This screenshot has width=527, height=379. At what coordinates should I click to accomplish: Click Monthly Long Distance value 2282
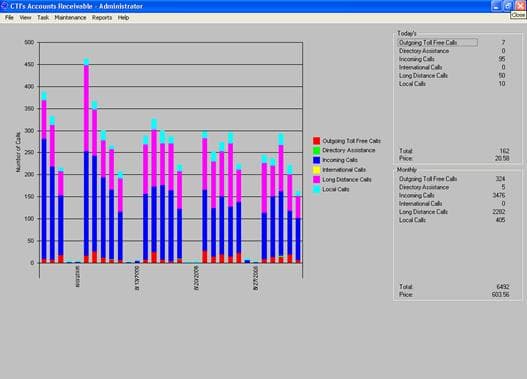pos(499,212)
